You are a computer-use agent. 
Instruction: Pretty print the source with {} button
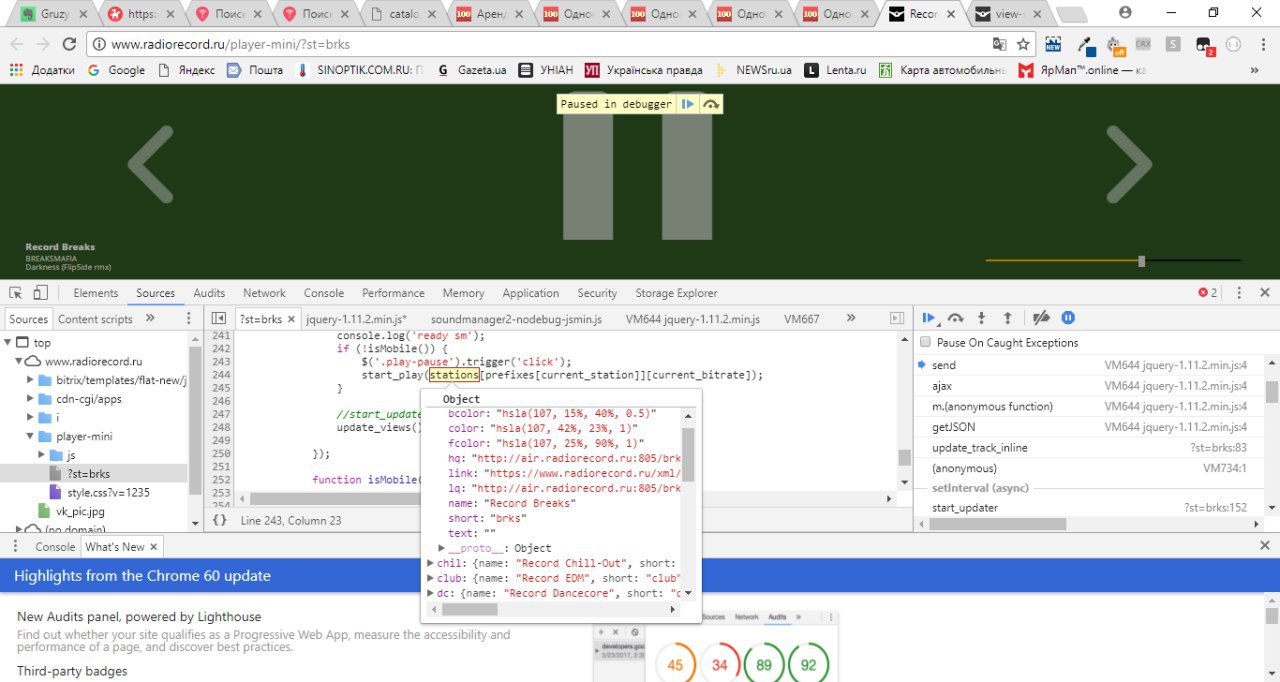pyautogui.click(x=220, y=520)
